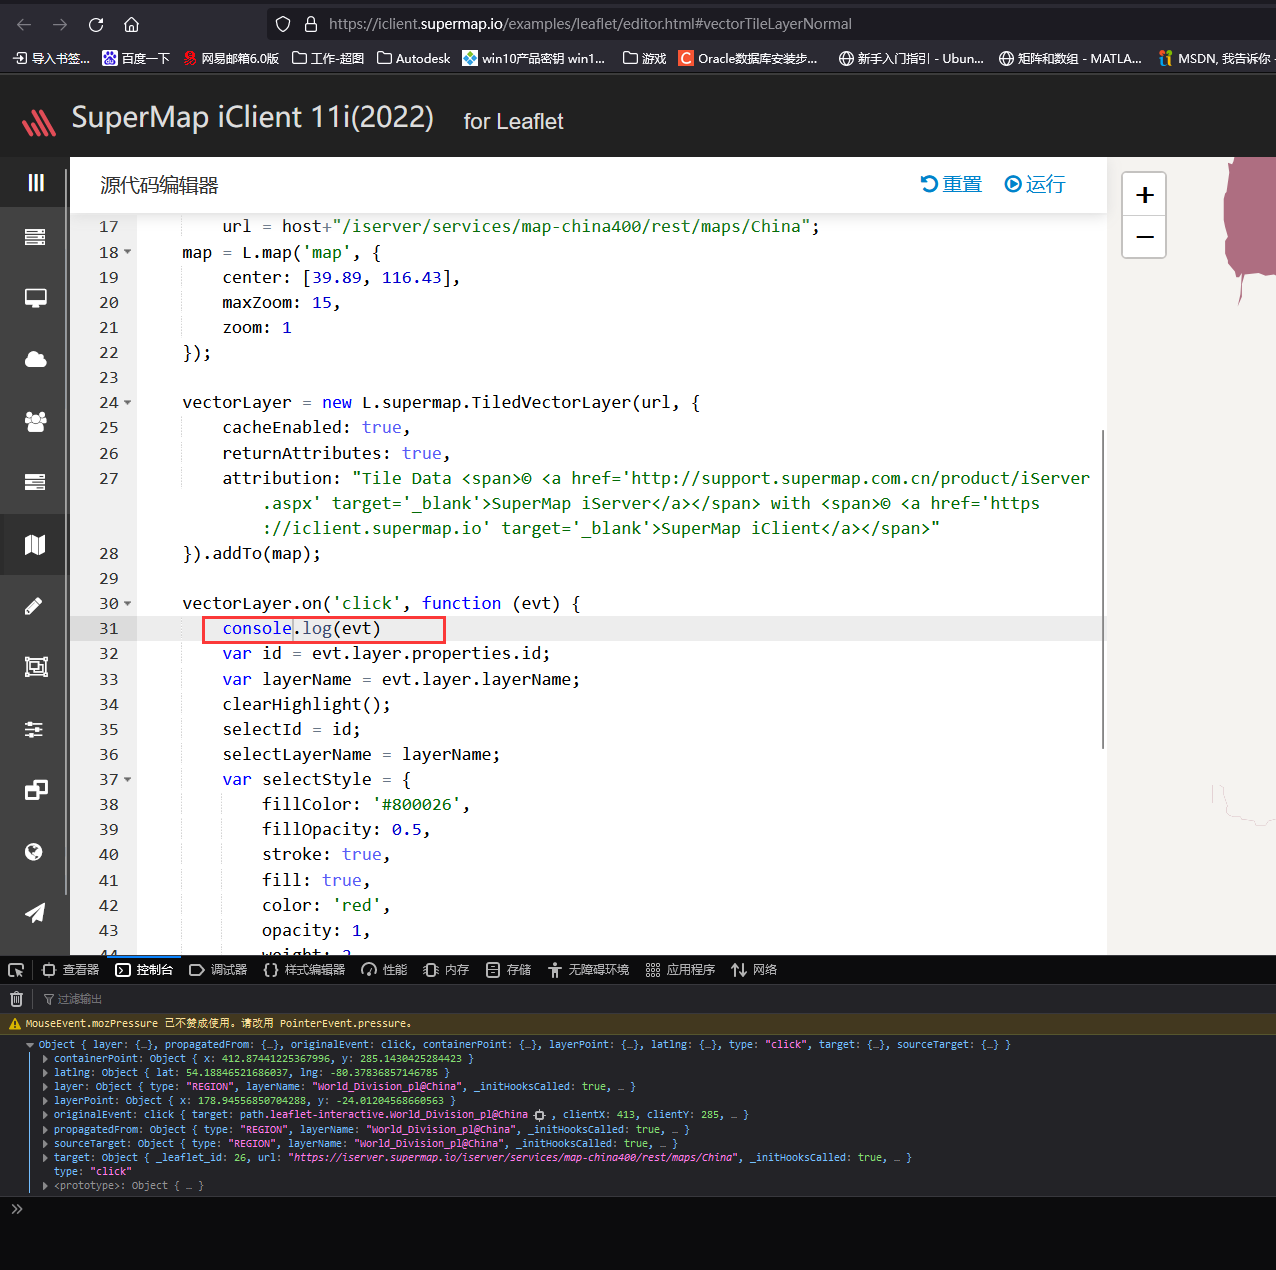Image resolution: width=1276 pixels, height=1270 pixels.
Task: Zoom out on the map
Action: (x=1145, y=237)
